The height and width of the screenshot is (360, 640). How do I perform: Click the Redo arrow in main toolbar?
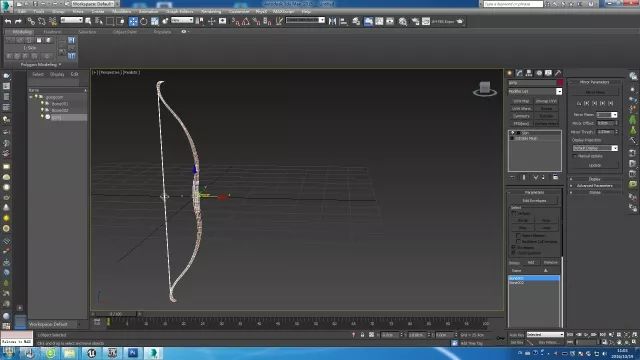[x=18, y=21]
